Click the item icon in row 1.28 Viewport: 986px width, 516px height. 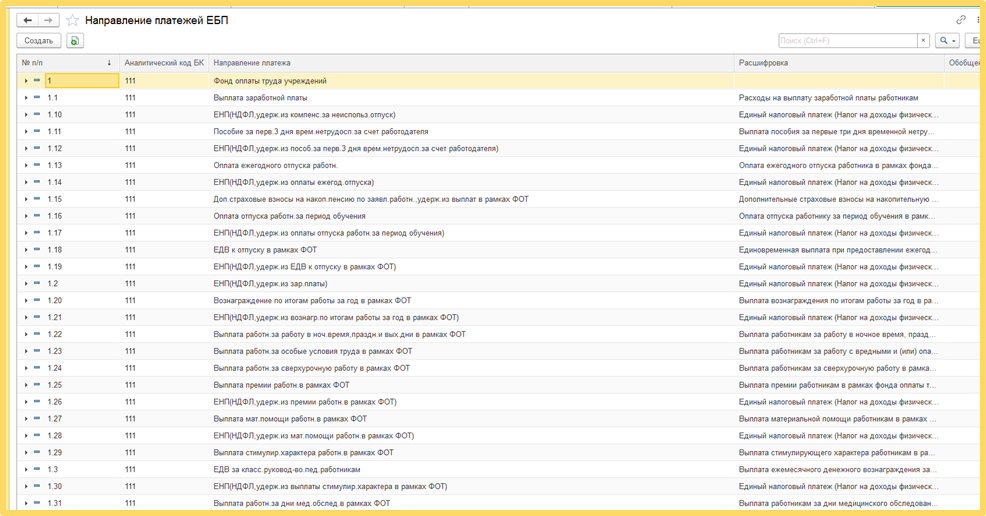tap(37, 436)
